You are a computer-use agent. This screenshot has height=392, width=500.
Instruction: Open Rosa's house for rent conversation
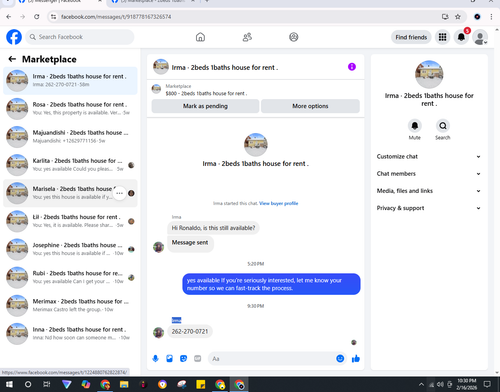pyautogui.click(x=70, y=109)
